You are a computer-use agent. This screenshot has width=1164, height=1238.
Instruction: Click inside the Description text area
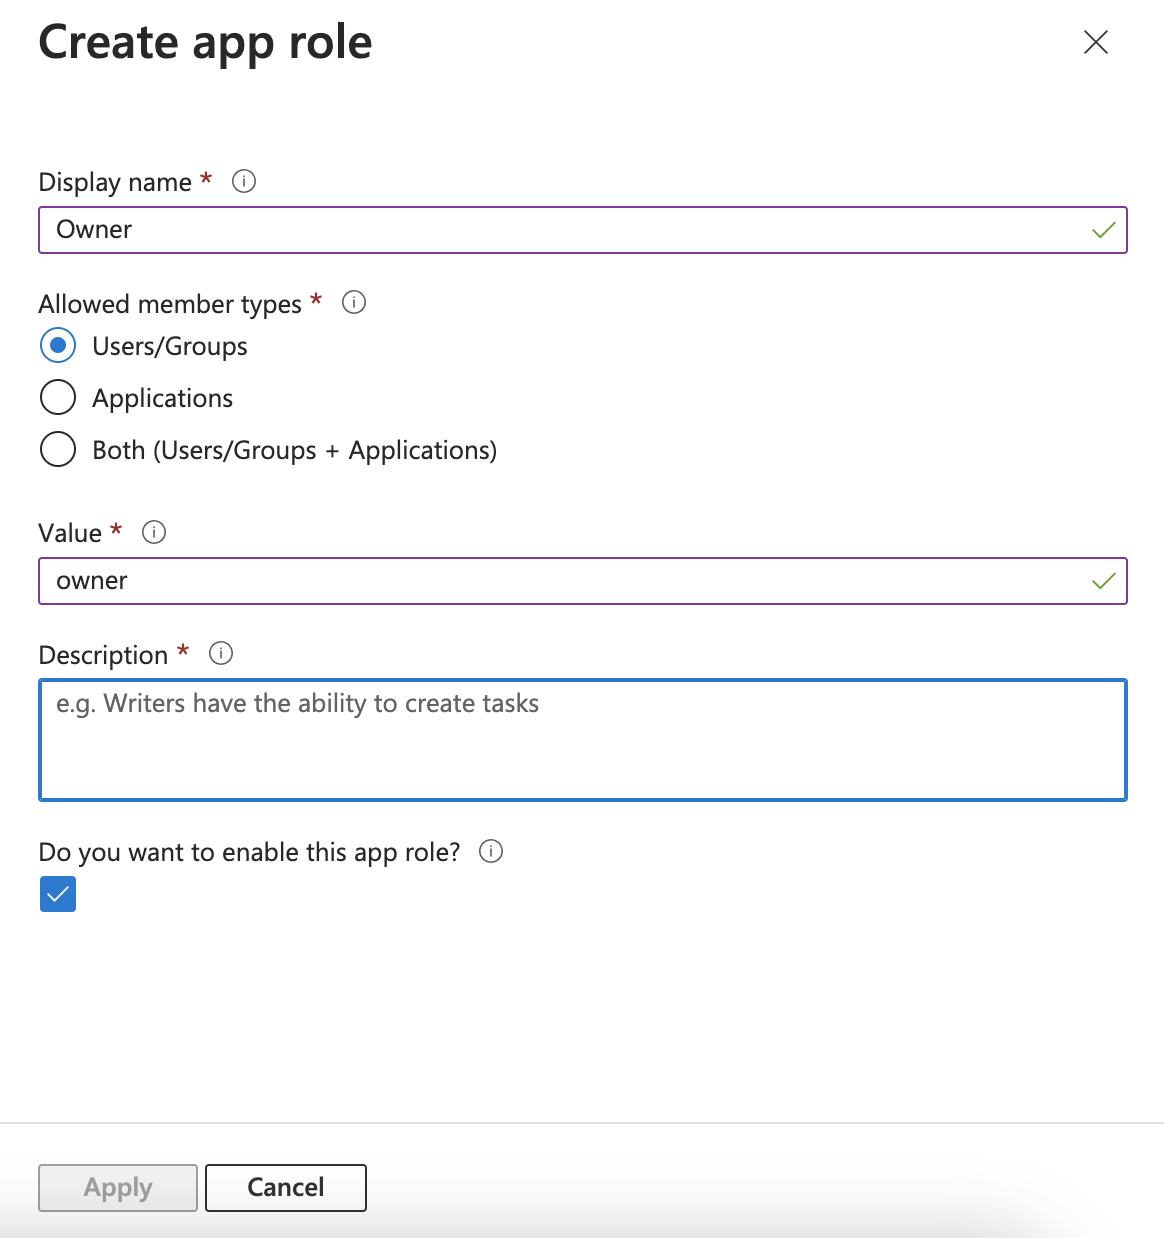(x=583, y=740)
